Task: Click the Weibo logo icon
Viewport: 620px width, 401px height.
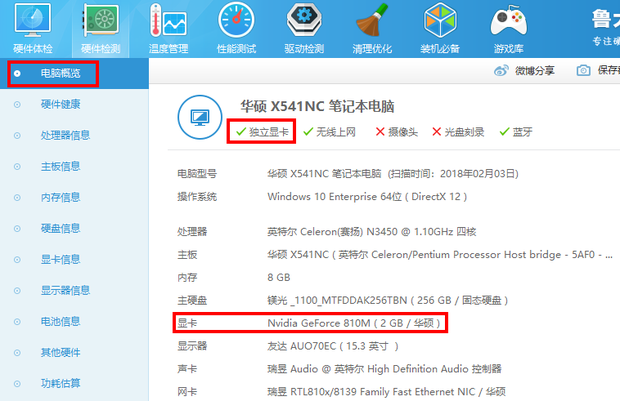Action: [x=501, y=71]
